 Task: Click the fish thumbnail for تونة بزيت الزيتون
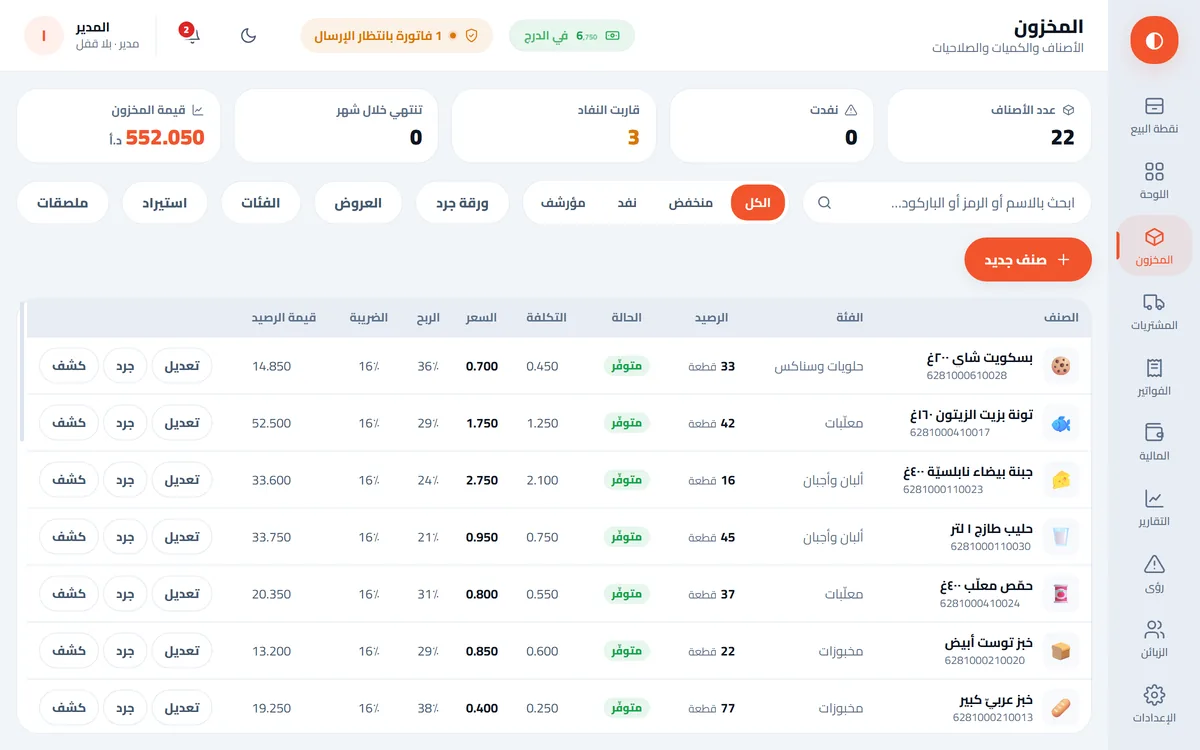[x=1061, y=423]
